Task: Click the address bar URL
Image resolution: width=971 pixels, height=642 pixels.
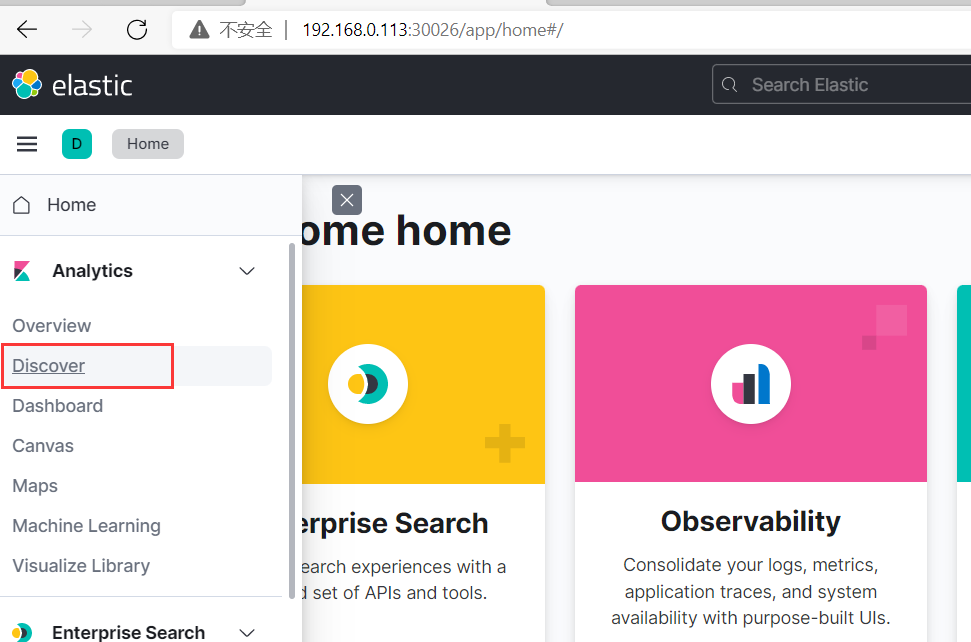Action: click(432, 30)
